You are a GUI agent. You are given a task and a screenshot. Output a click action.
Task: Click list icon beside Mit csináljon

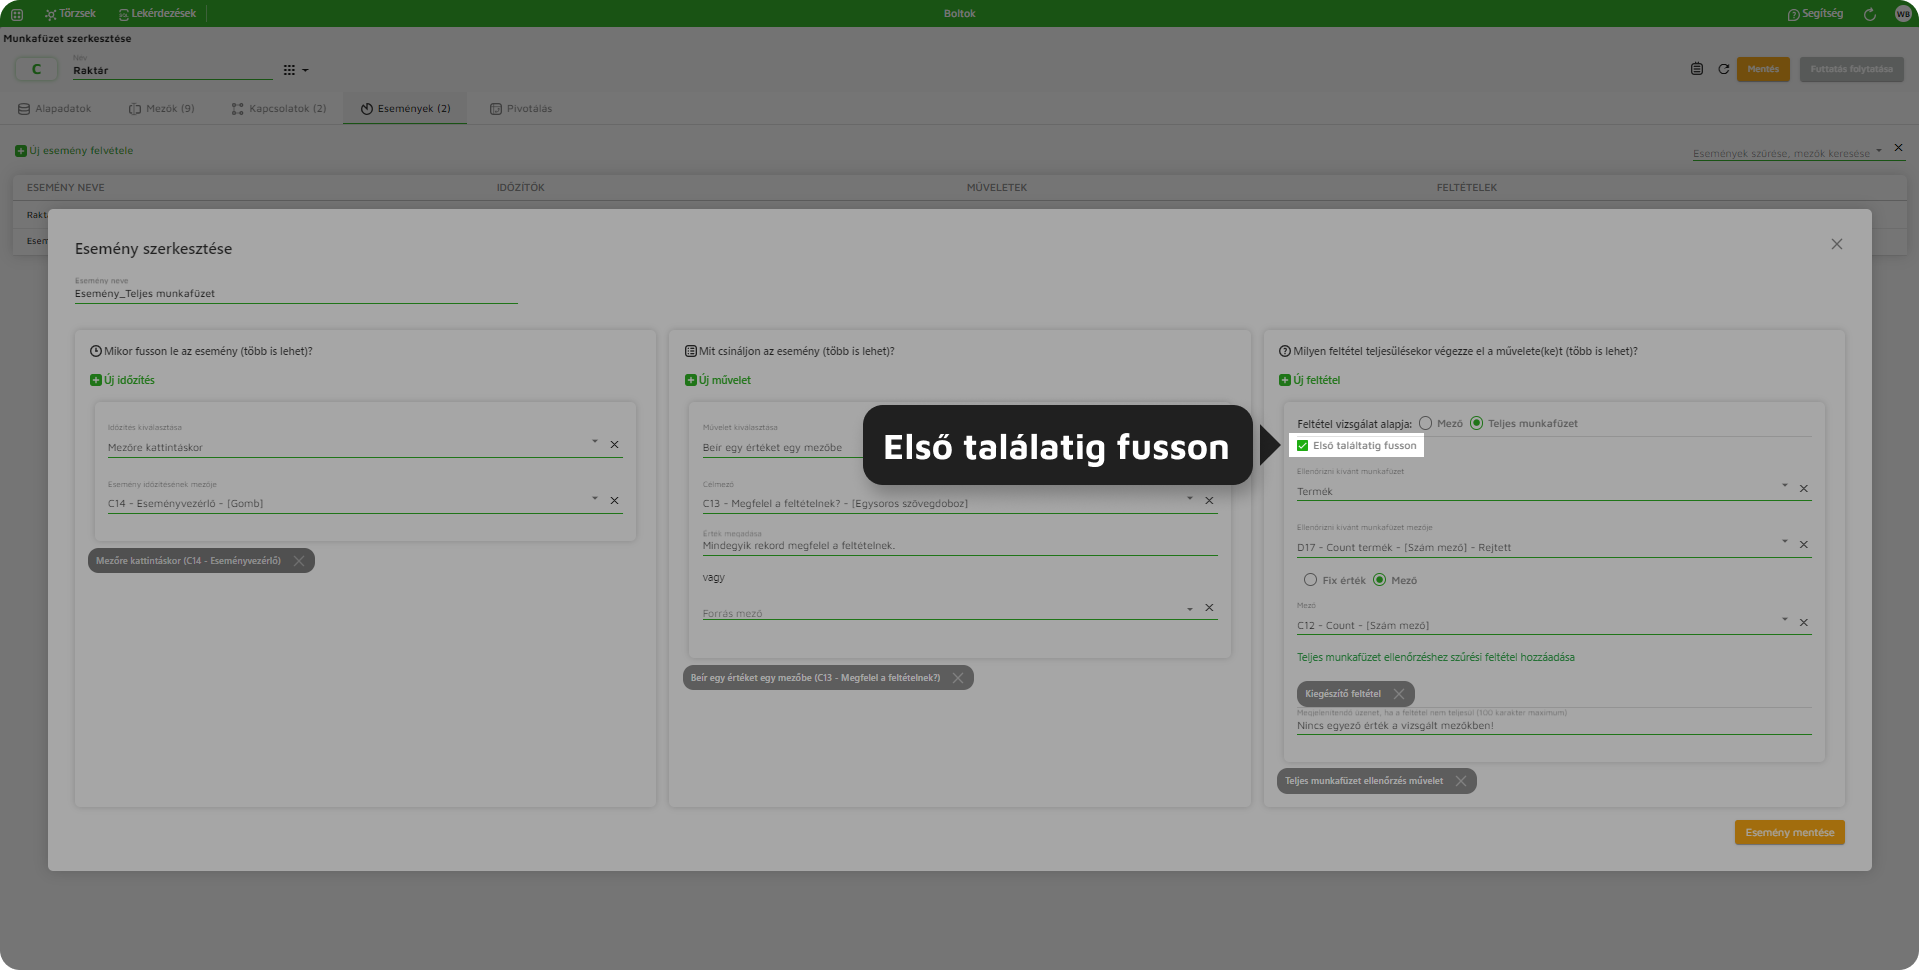(x=691, y=352)
